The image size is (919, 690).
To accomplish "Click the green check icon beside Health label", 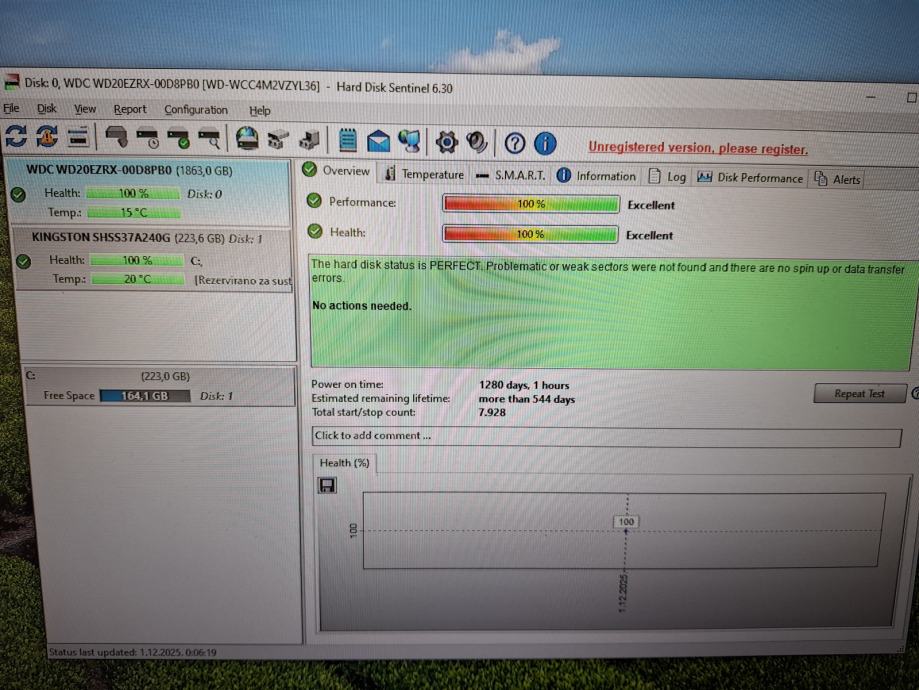I will tap(315, 232).
